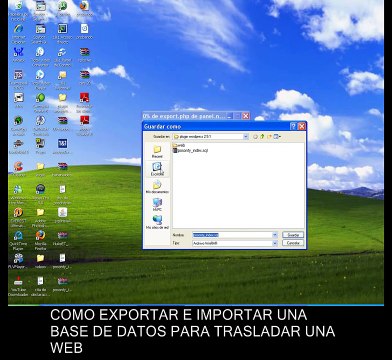The image size is (392, 360).
Task: Select Escritorio in the places bar
Action: 157,169
